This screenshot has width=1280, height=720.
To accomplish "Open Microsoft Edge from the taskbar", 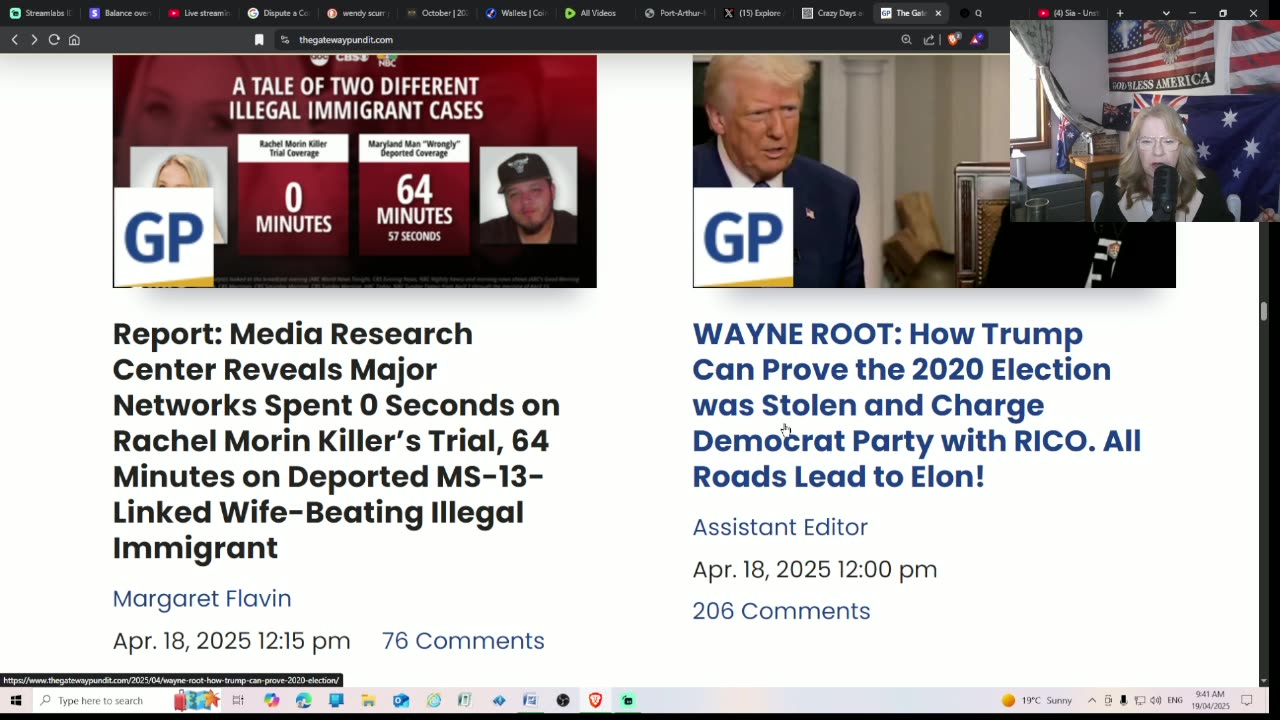I will click(x=304, y=700).
